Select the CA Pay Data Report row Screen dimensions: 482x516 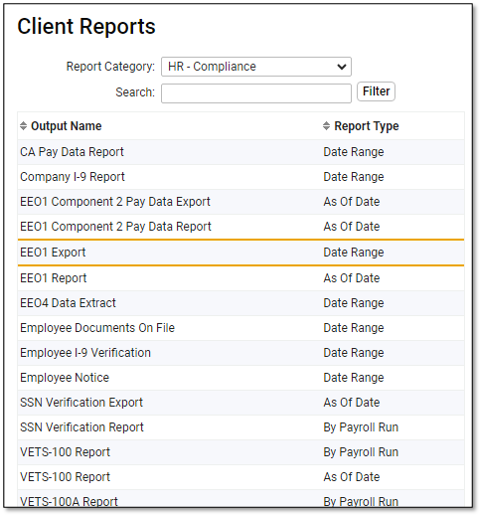coord(241,152)
